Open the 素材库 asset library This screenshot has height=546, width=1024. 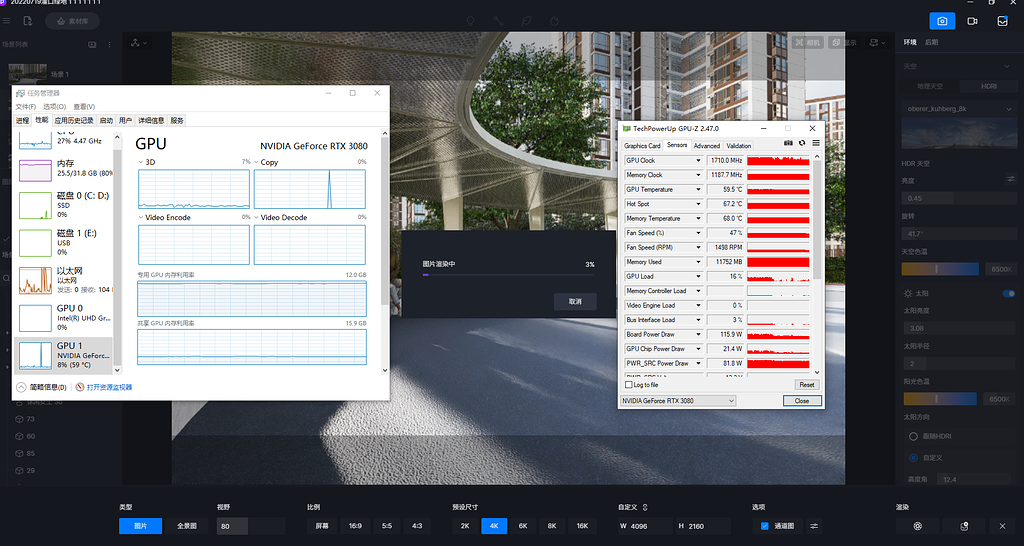coord(72,21)
